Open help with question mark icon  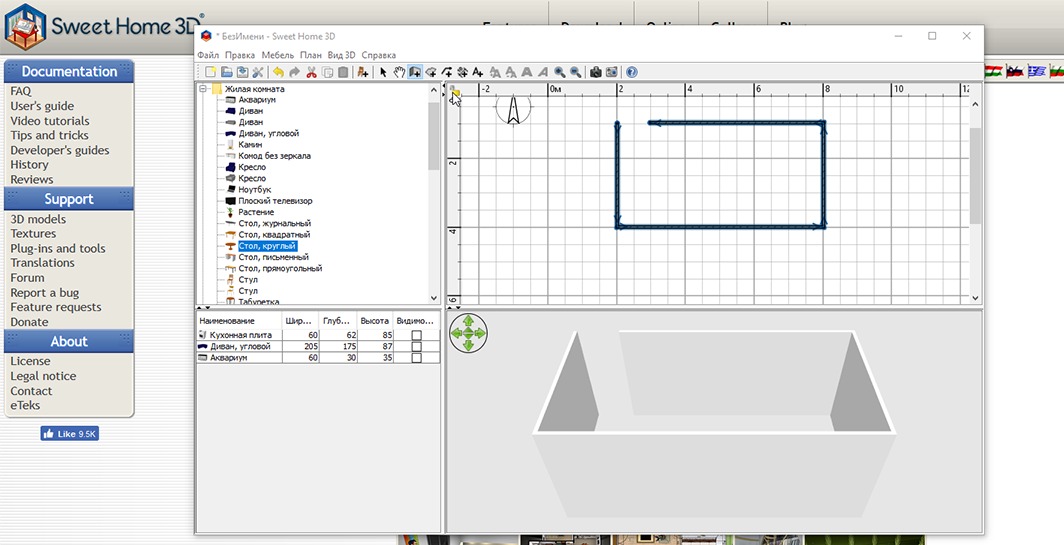[x=632, y=72]
